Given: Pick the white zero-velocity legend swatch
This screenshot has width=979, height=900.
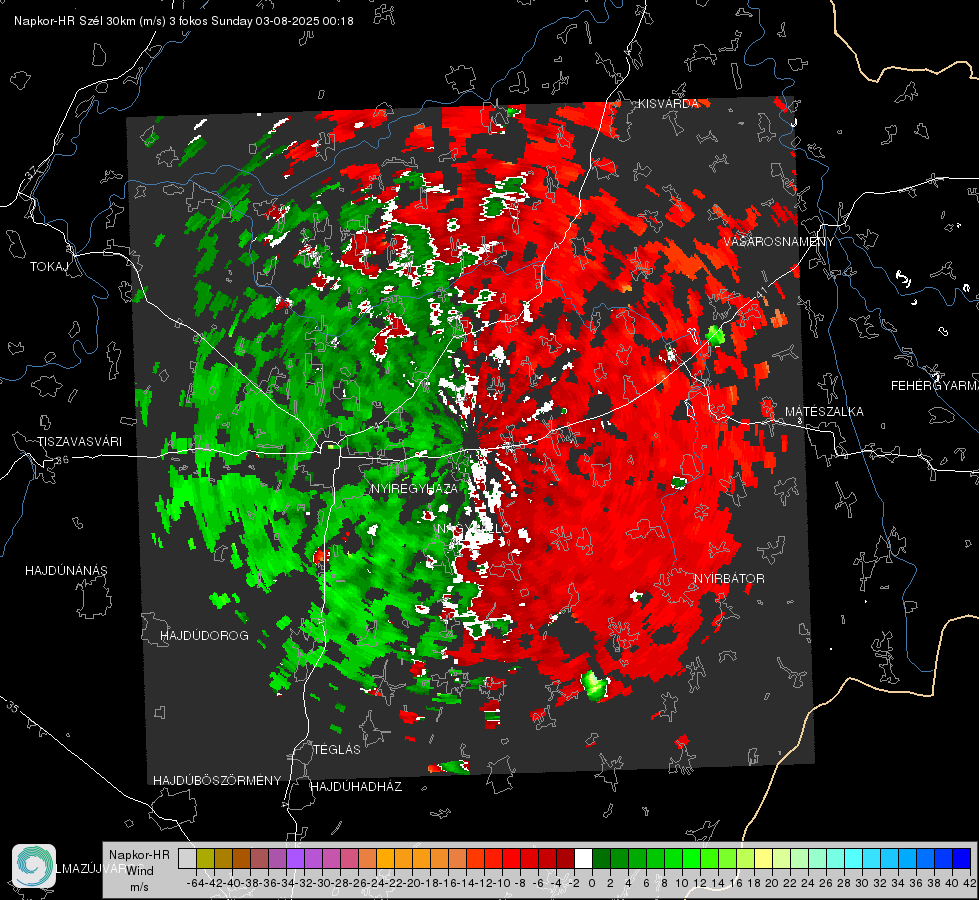Looking at the screenshot, I should click(x=583, y=858).
